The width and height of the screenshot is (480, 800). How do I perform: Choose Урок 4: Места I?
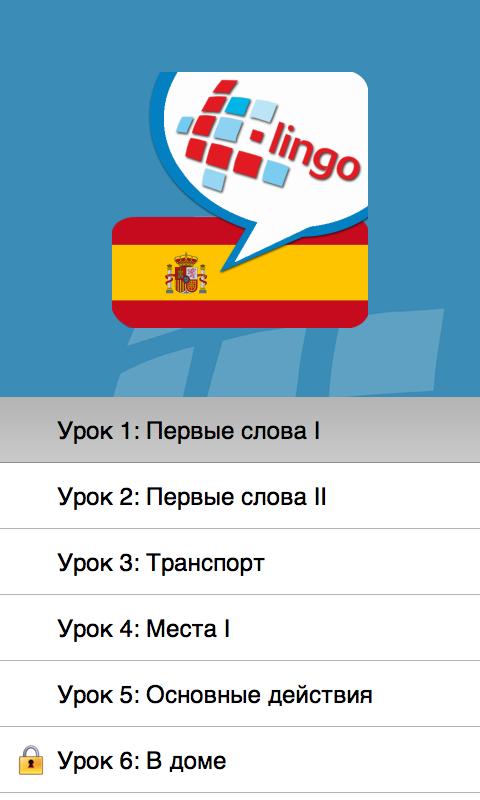[x=240, y=628]
